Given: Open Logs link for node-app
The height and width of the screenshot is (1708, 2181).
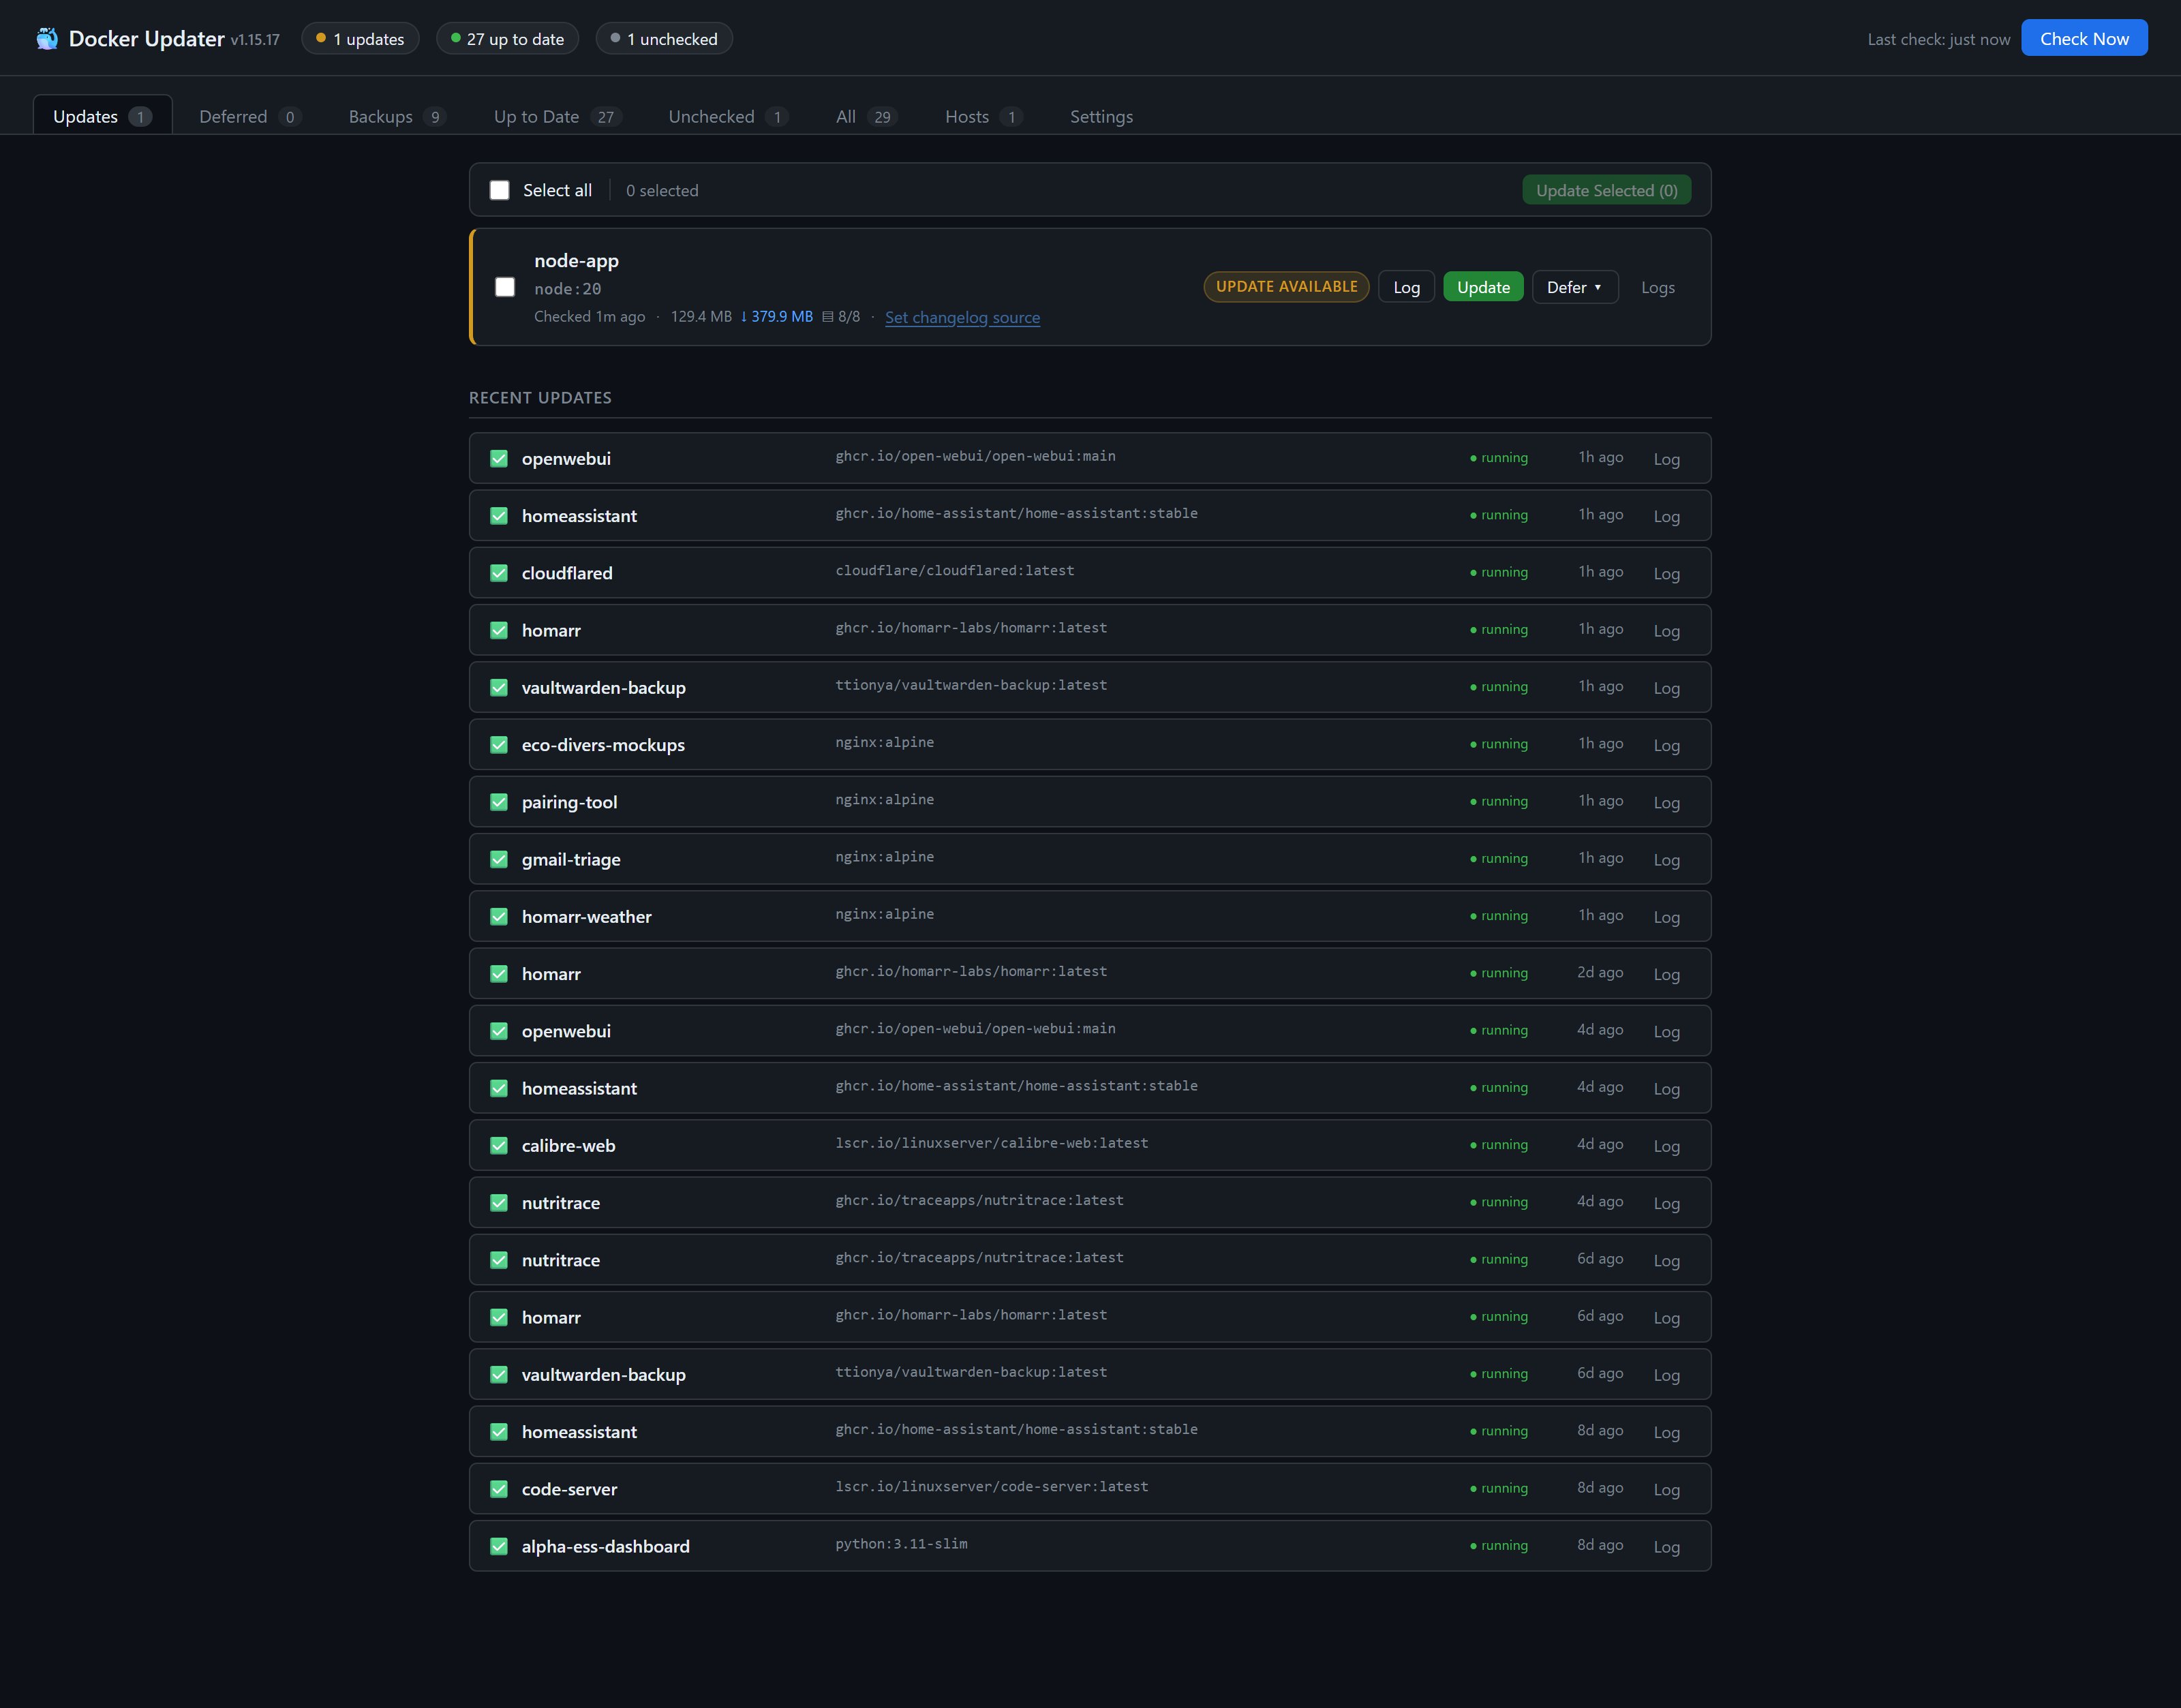Looking at the screenshot, I should click(1657, 288).
